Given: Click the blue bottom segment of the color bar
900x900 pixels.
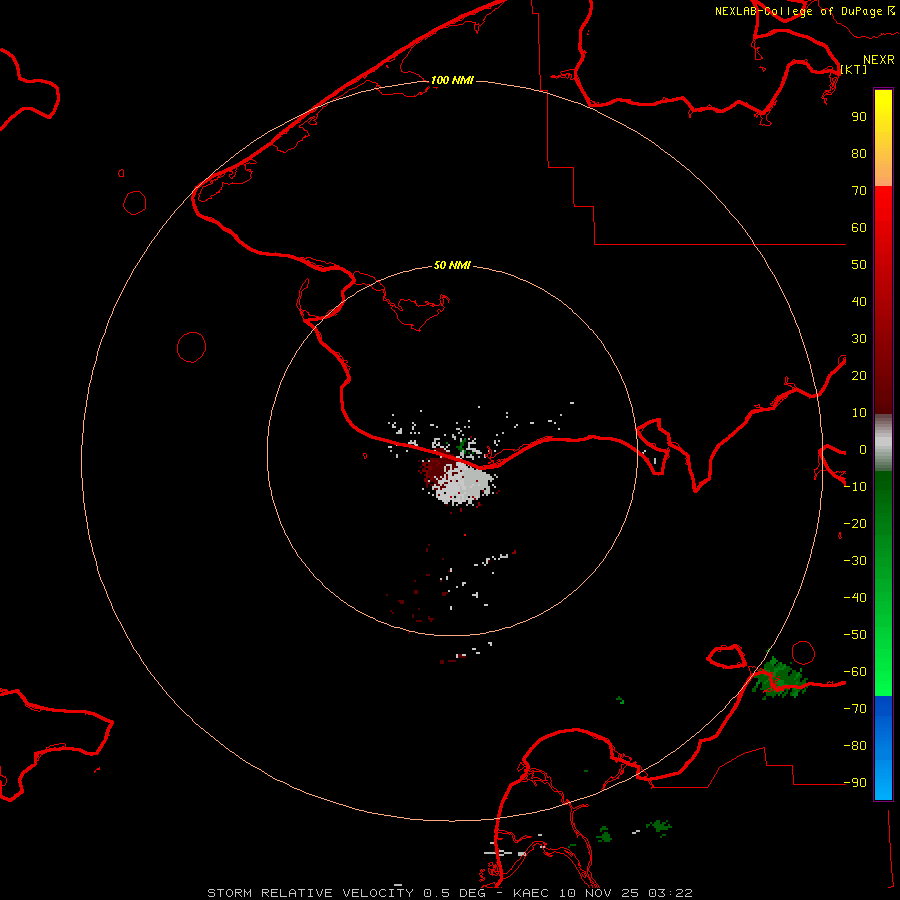Looking at the screenshot, I should pyautogui.click(x=883, y=748).
